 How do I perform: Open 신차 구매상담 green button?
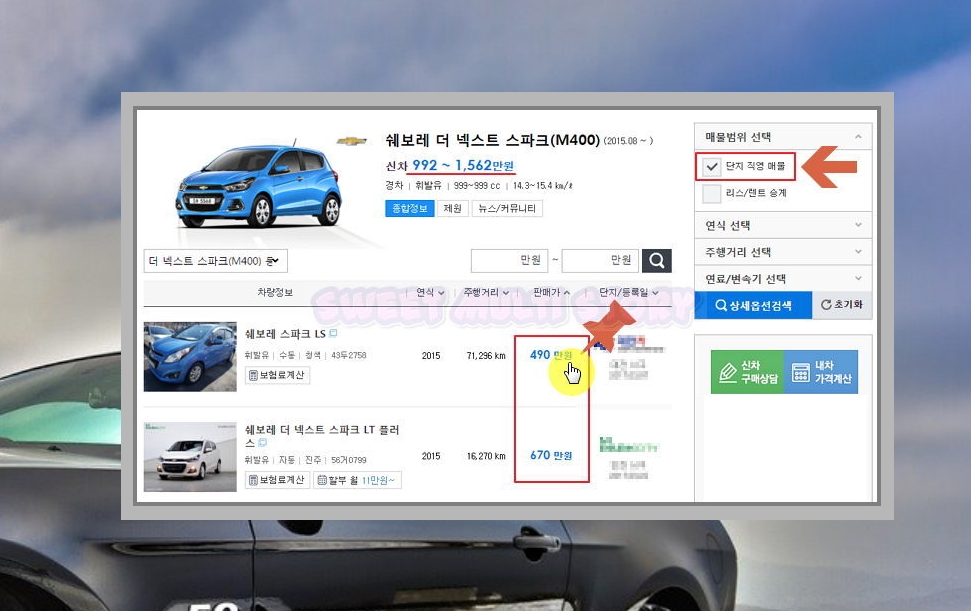point(747,372)
